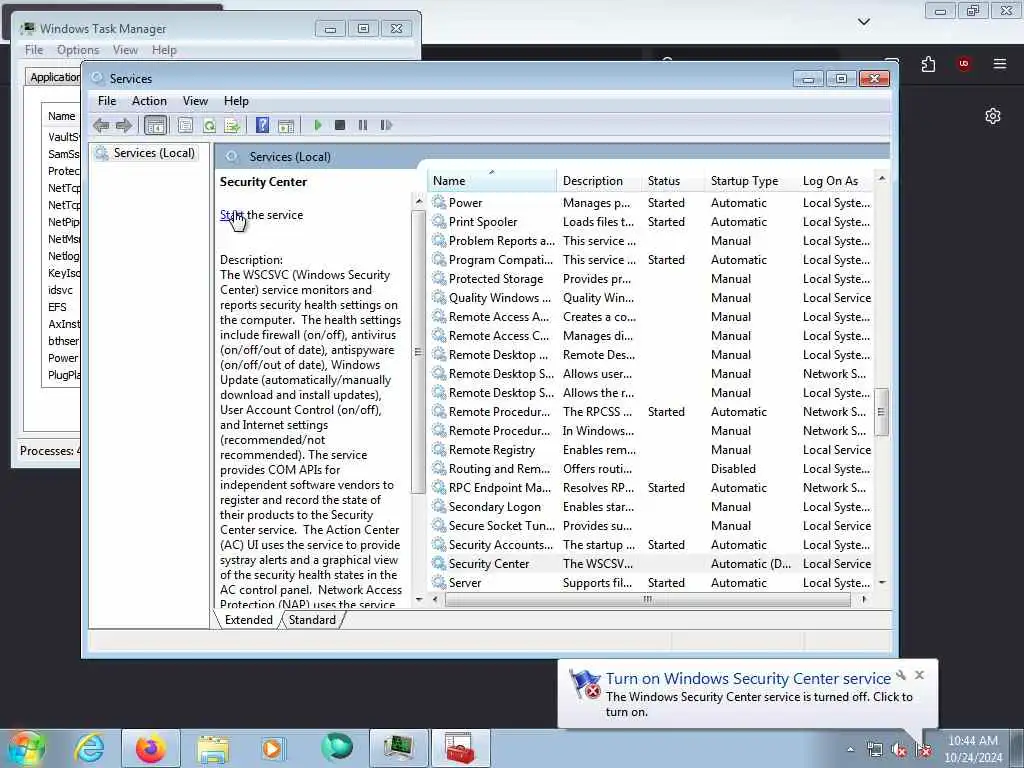The image size is (1024, 768).
Task: Sort services by the Name column header
Action: (492, 181)
